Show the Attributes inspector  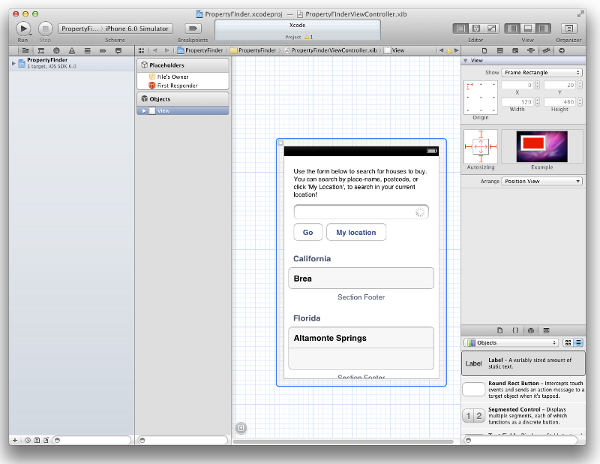click(531, 50)
